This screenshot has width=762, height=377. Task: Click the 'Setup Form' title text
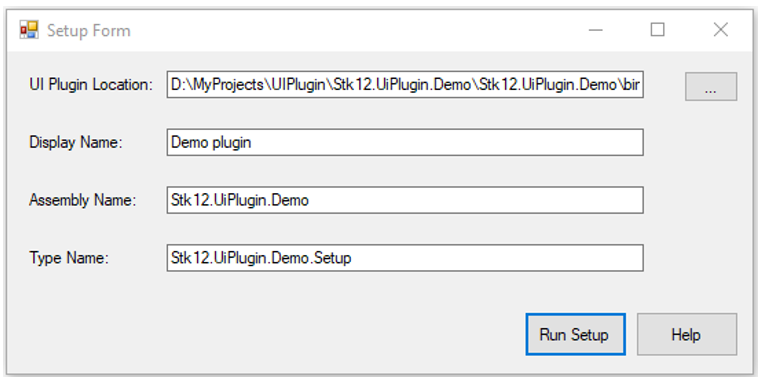pos(88,31)
